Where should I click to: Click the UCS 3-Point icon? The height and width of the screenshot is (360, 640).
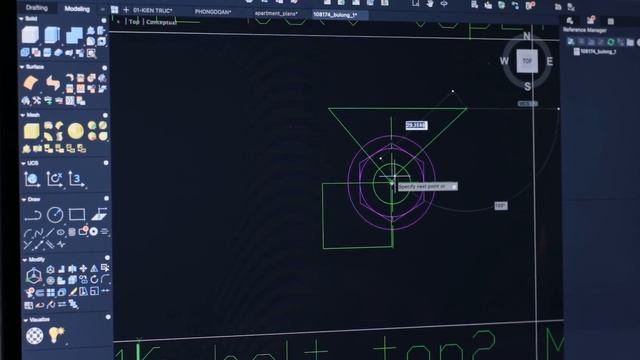(x=76, y=179)
